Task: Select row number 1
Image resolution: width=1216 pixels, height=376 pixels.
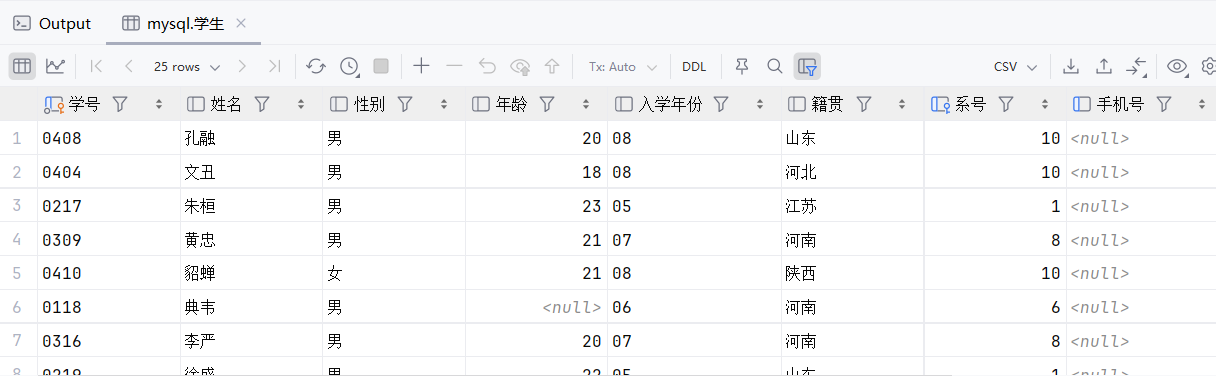Action: (x=17, y=138)
